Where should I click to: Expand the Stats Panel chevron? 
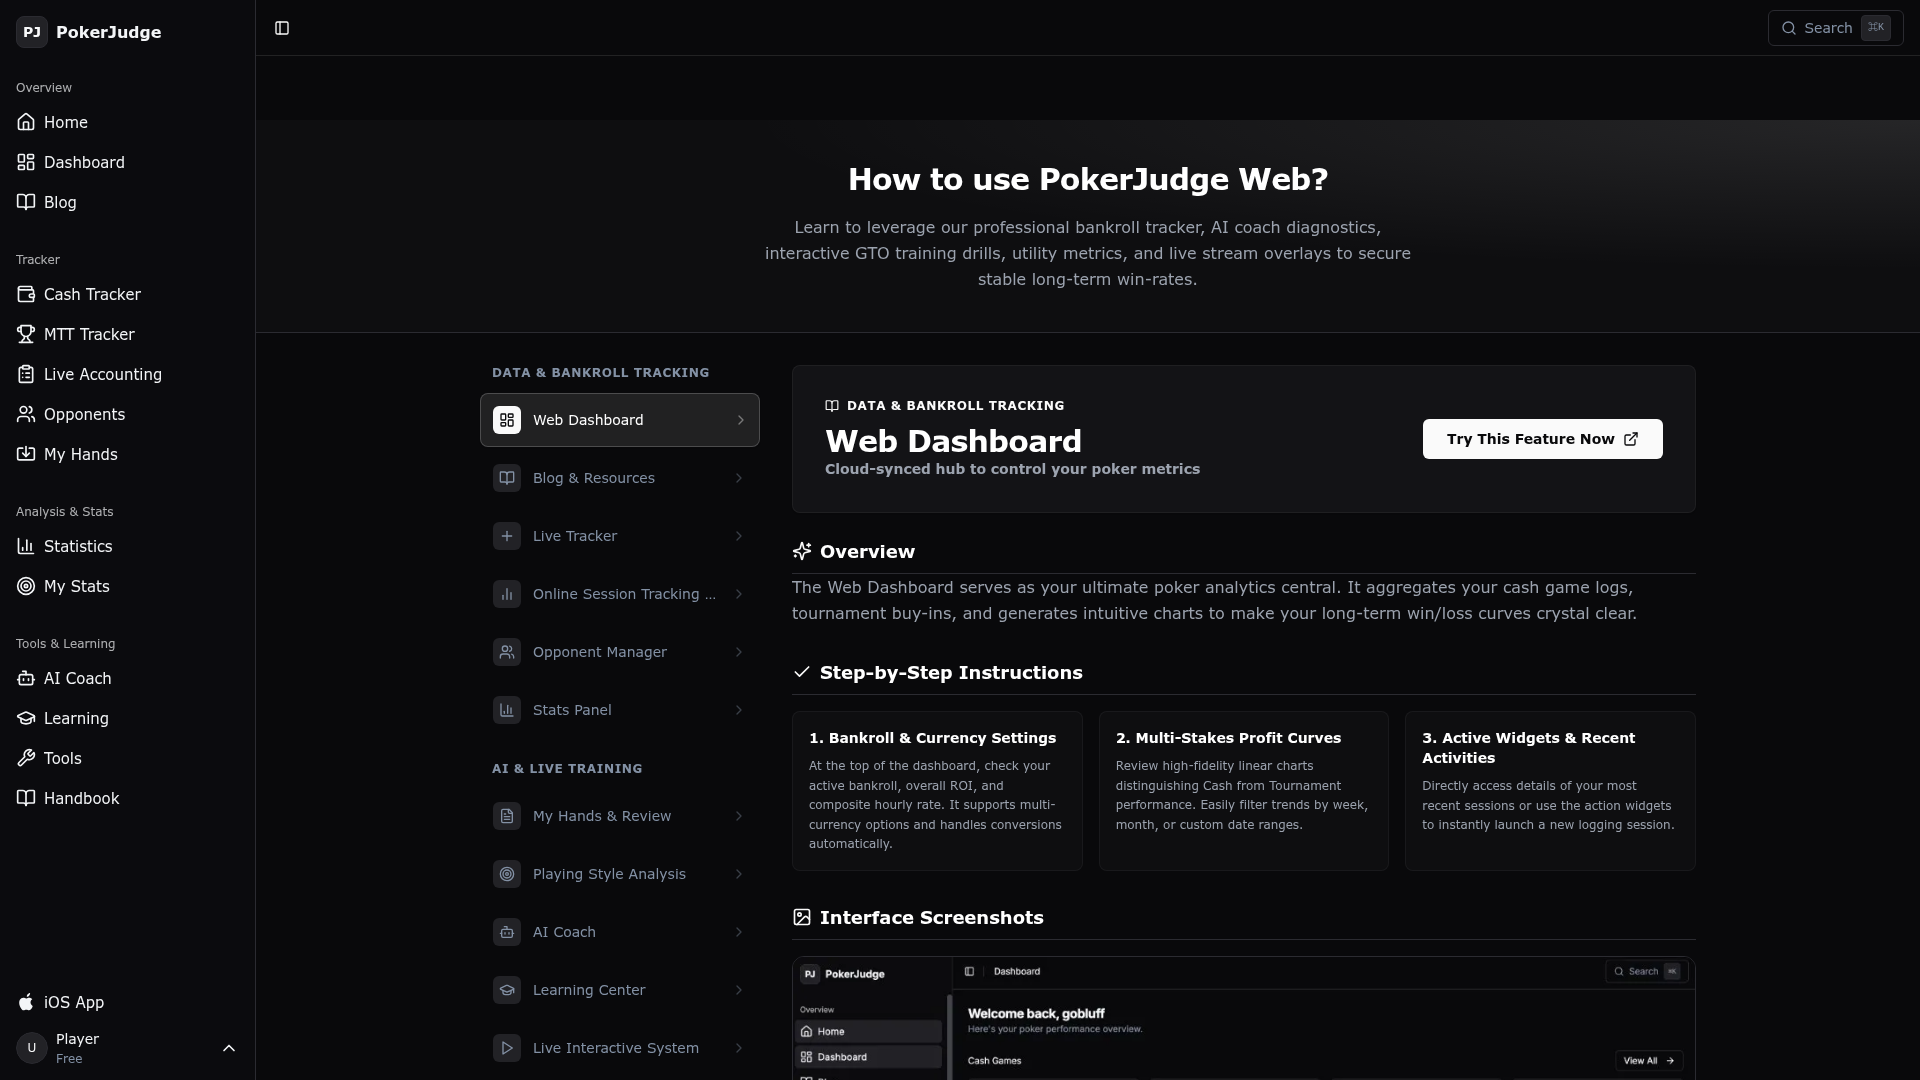tap(739, 710)
